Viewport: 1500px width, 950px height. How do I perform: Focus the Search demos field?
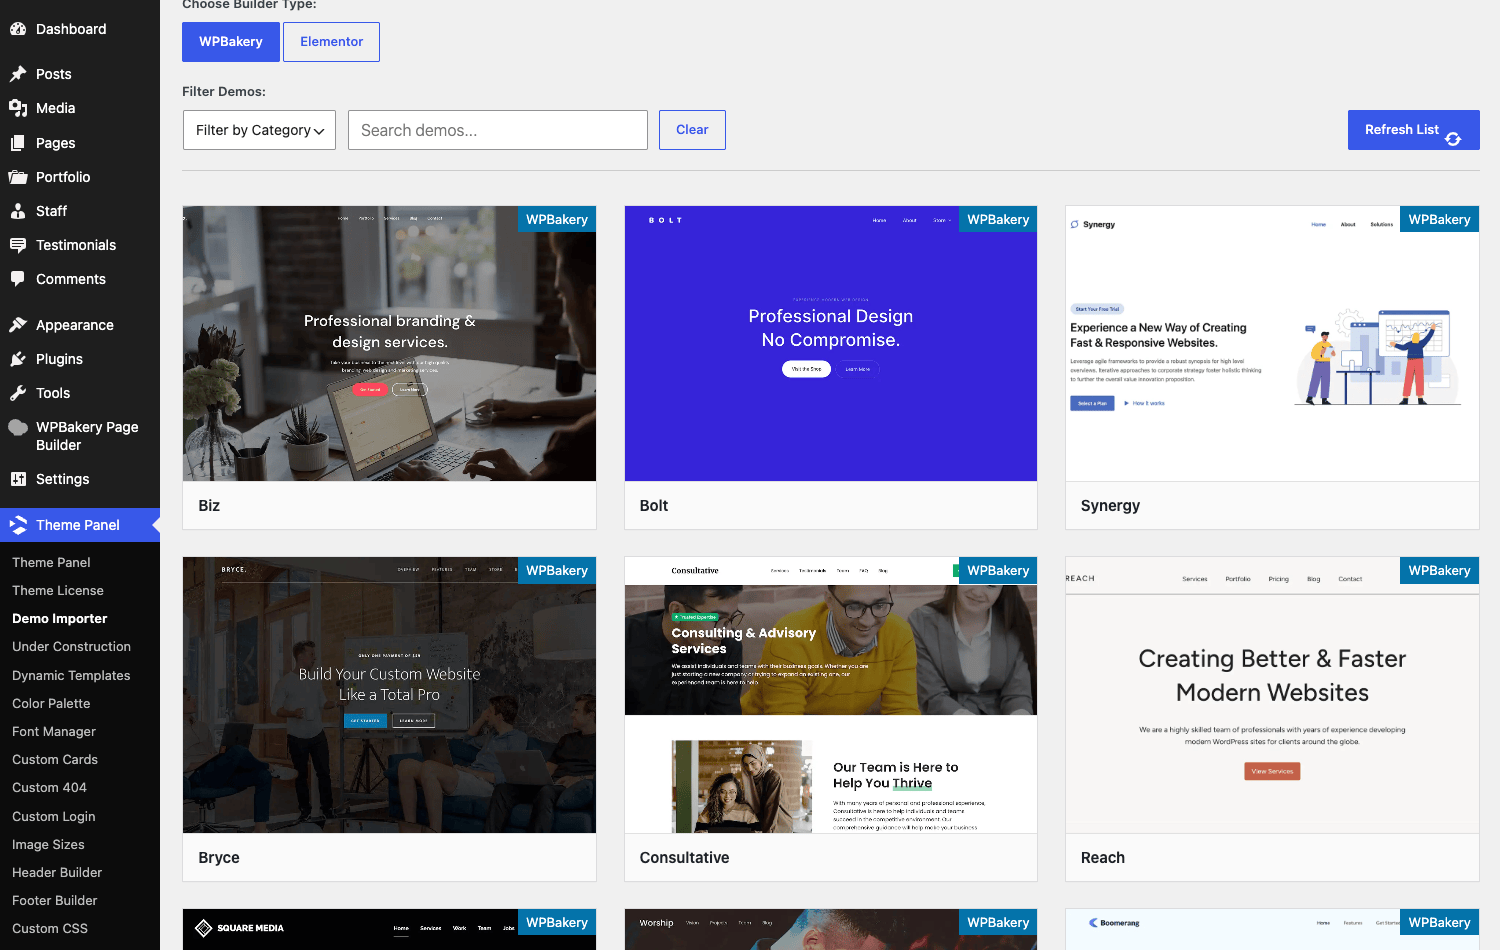pyautogui.click(x=498, y=130)
